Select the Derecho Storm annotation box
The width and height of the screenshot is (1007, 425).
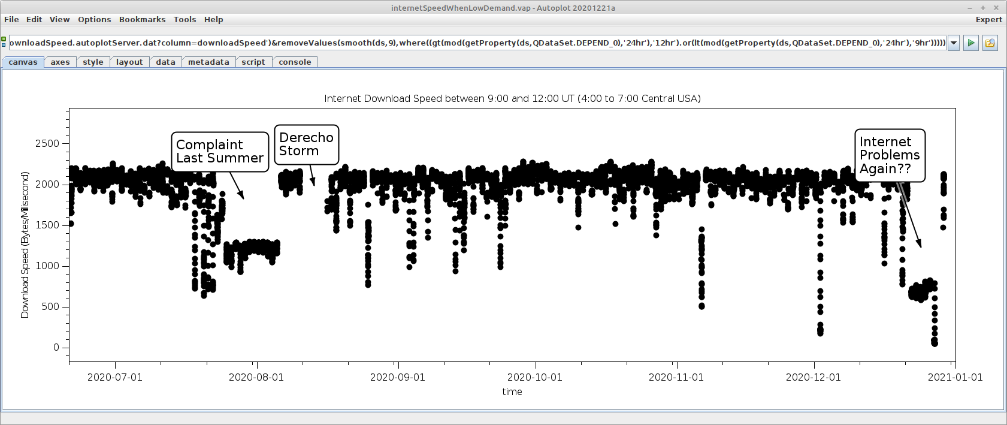coord(307,144)
